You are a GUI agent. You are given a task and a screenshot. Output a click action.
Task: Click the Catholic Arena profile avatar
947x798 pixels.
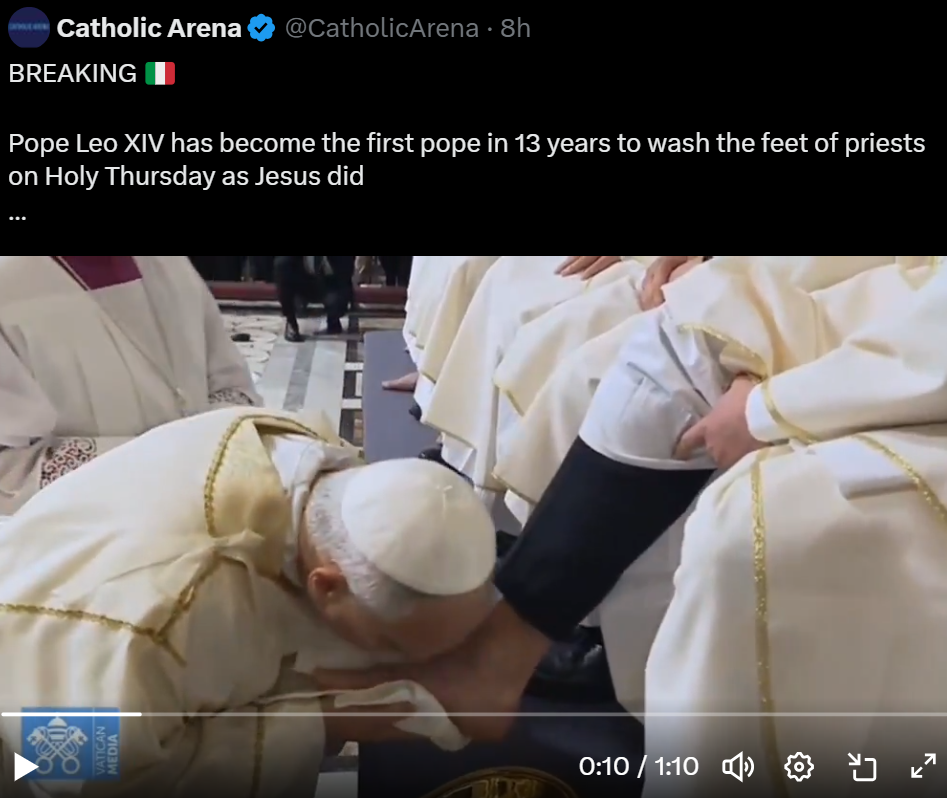[x=28, y=28]
